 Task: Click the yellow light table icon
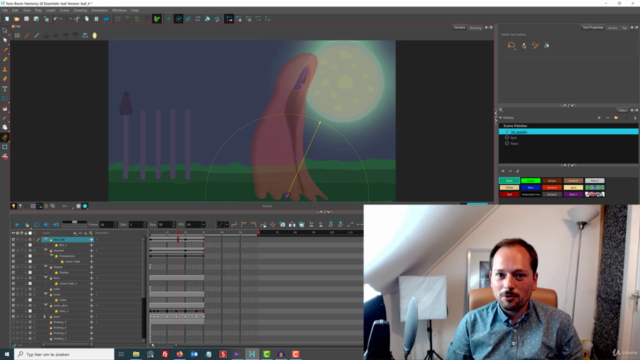pos(95,36)
